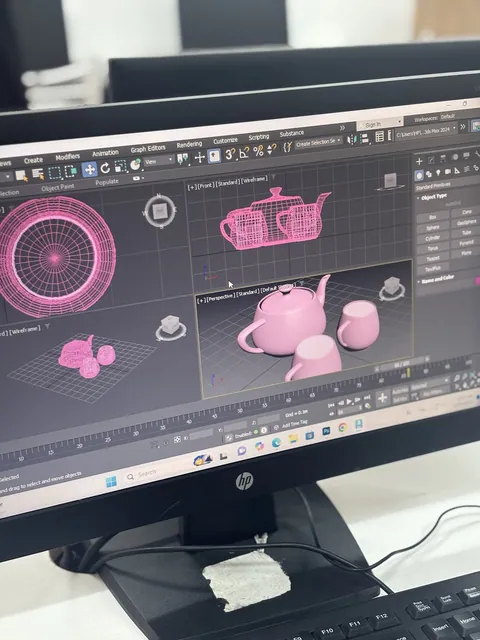
Task: Expand the Create Selection Set dropdown
Action: 318,143
